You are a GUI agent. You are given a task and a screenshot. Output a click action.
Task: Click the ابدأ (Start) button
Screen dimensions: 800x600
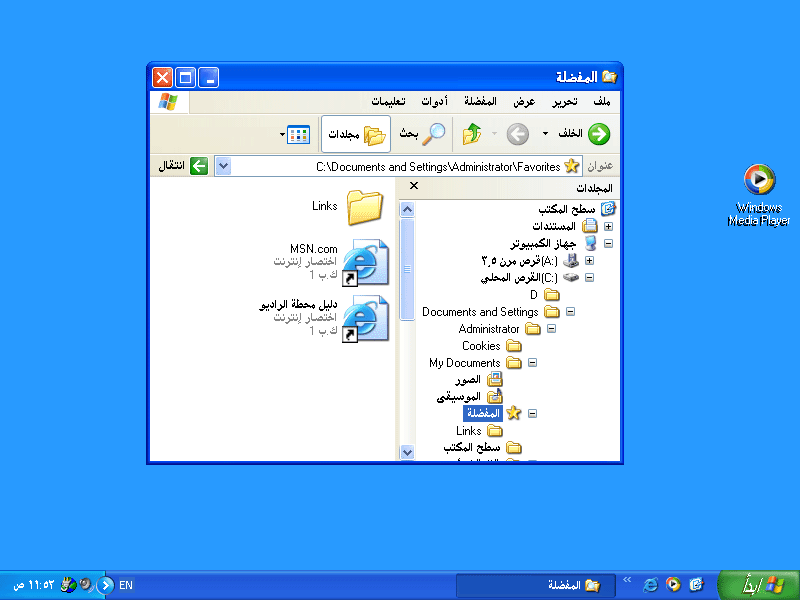[x=759, y=585]
